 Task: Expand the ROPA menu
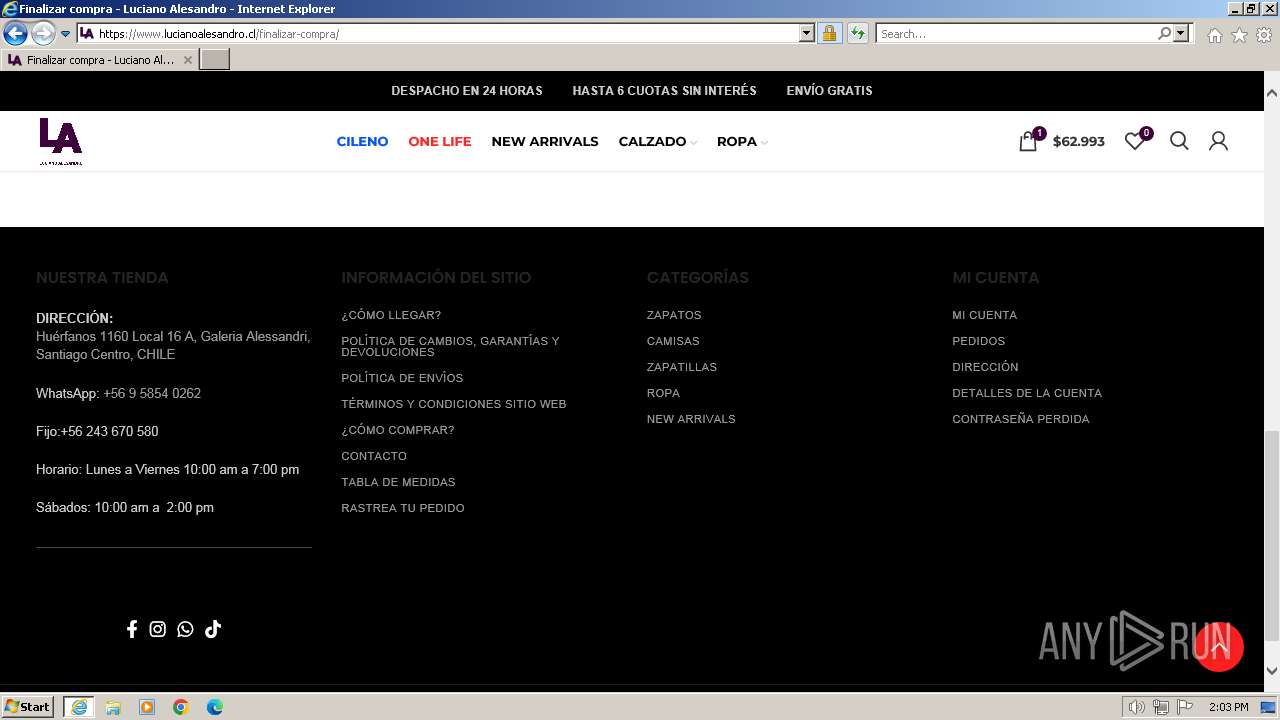[x=742, y=141]
